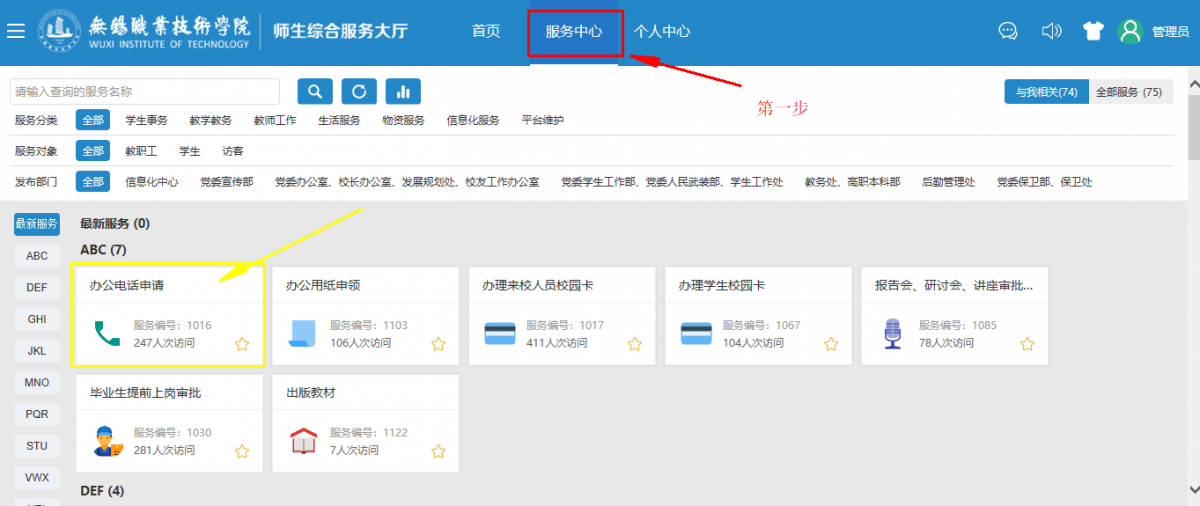Go to the 首页 tab
This screenshot has height=506, width=1200.
point(486,31)
